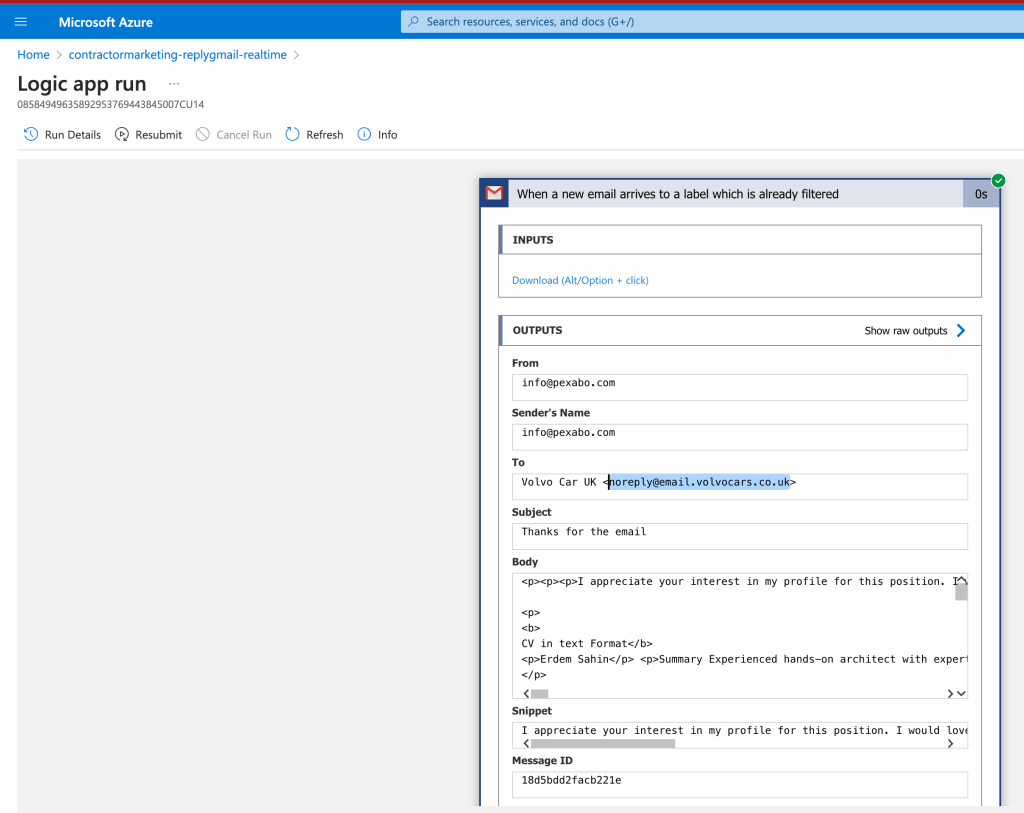Open the Azure portal hamburger menu
This screenshot has width=1024, height=813.
coord(21,22)
